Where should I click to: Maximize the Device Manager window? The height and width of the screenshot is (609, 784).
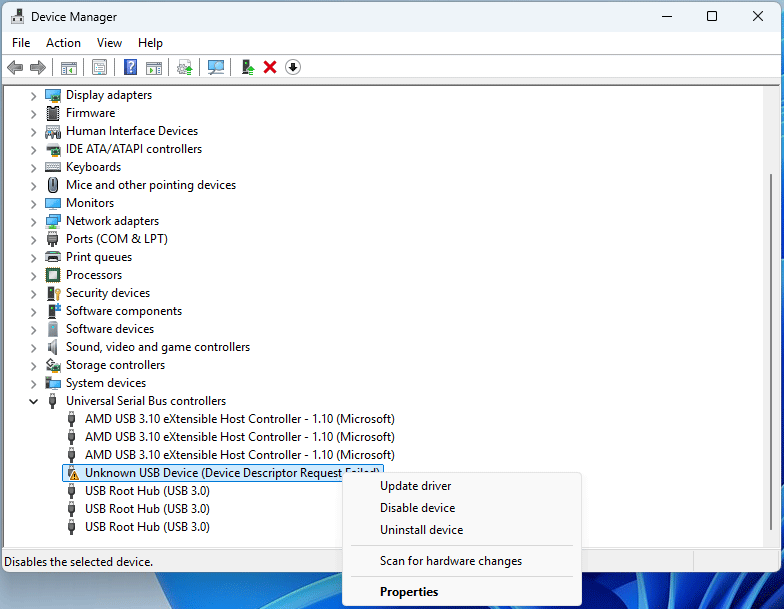[712, 16]
